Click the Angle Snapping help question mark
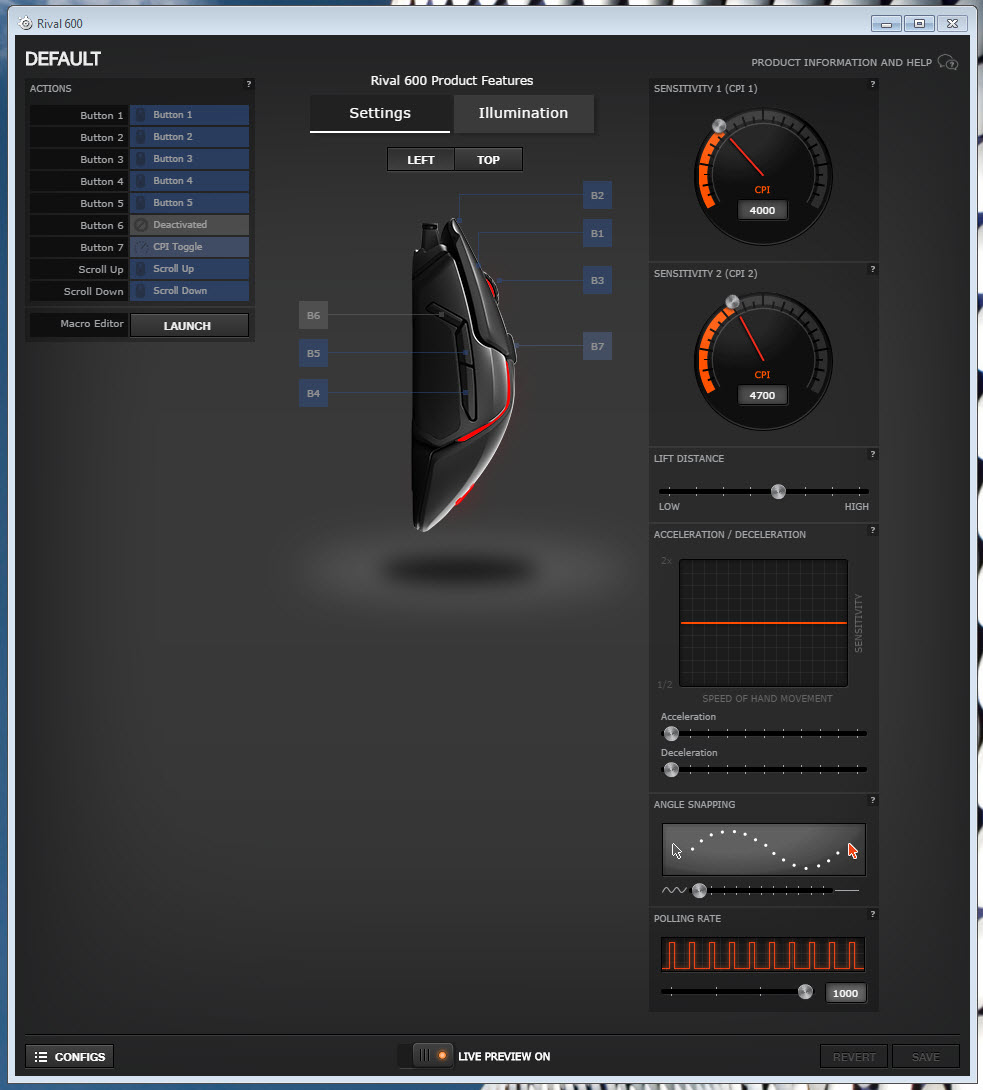 [x=872, y=800]
